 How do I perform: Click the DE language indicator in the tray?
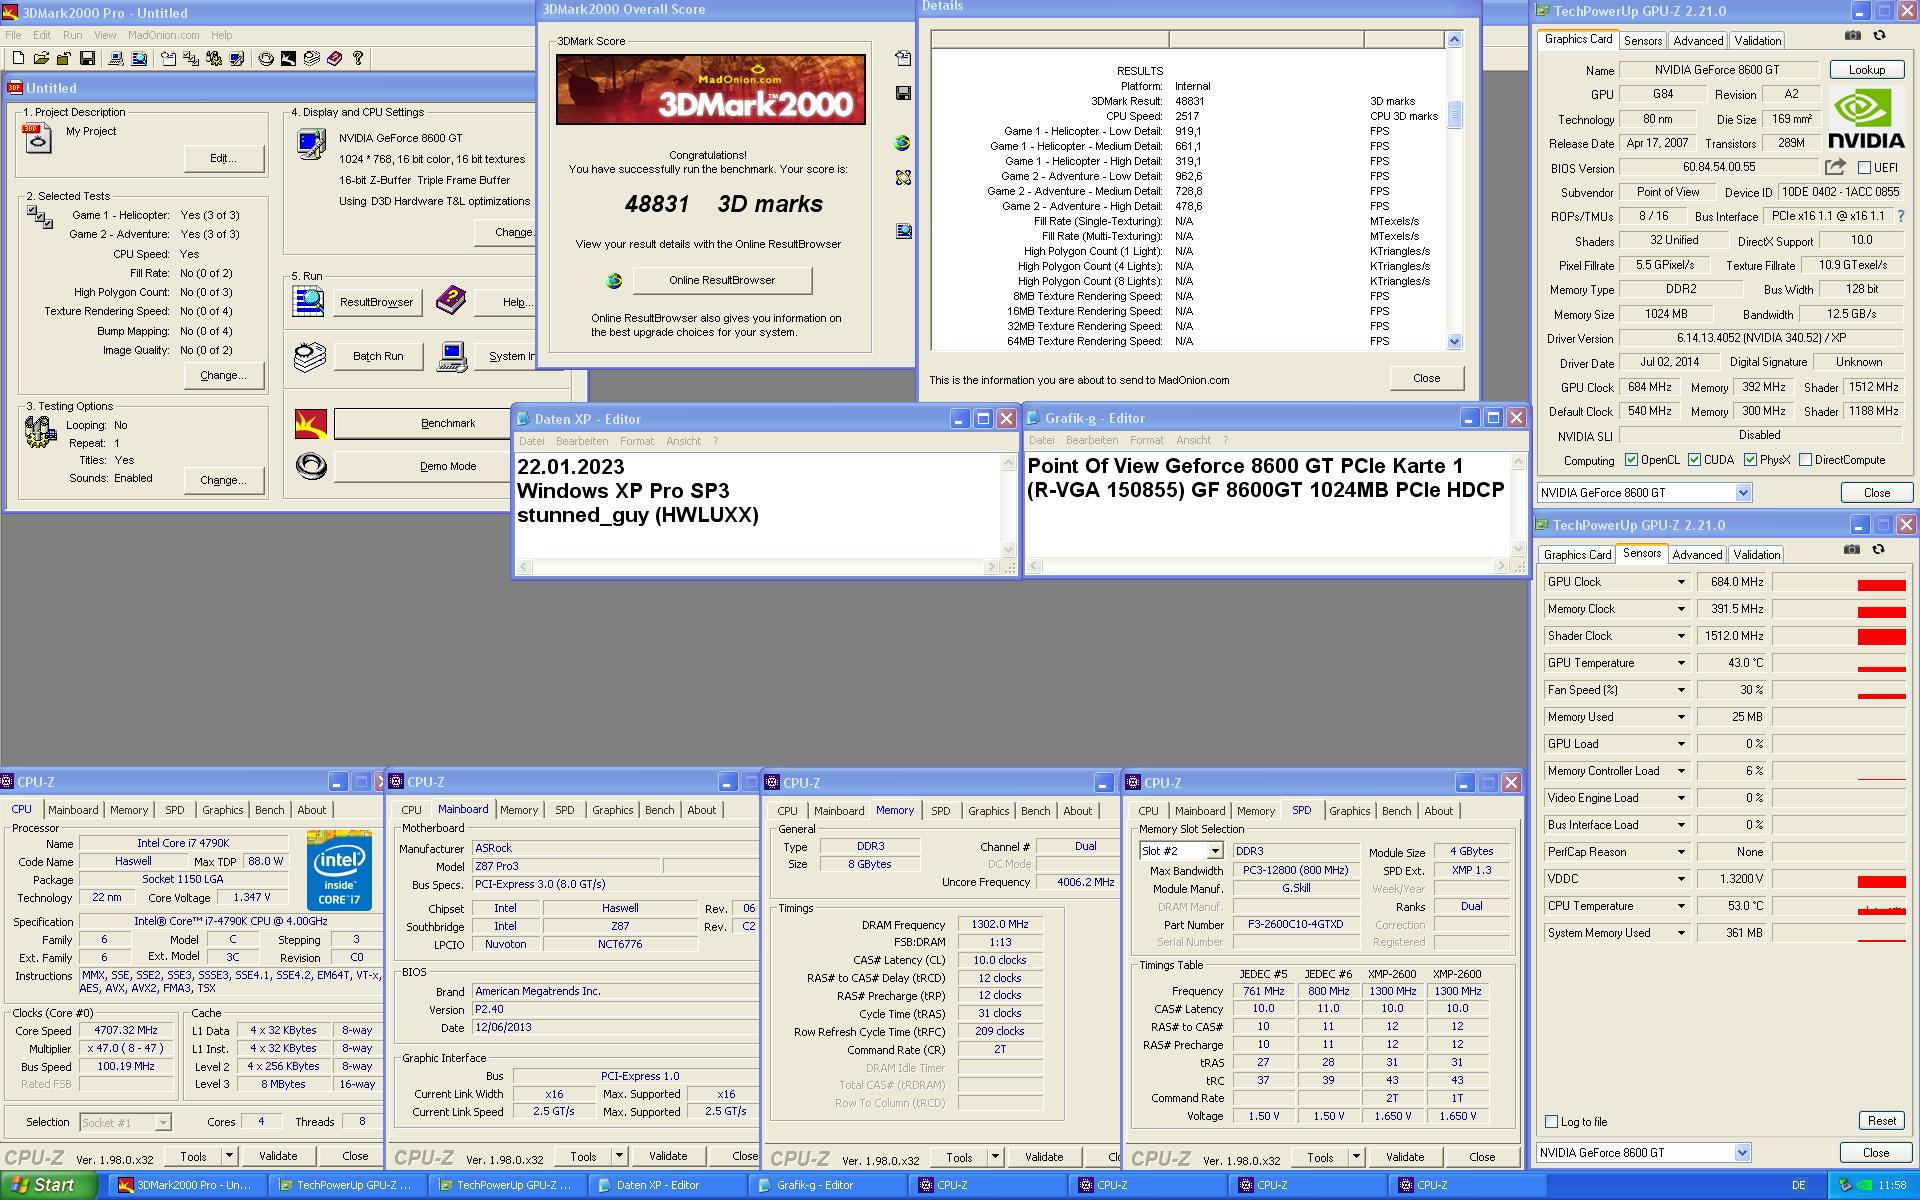[x=1799, y=1185]
